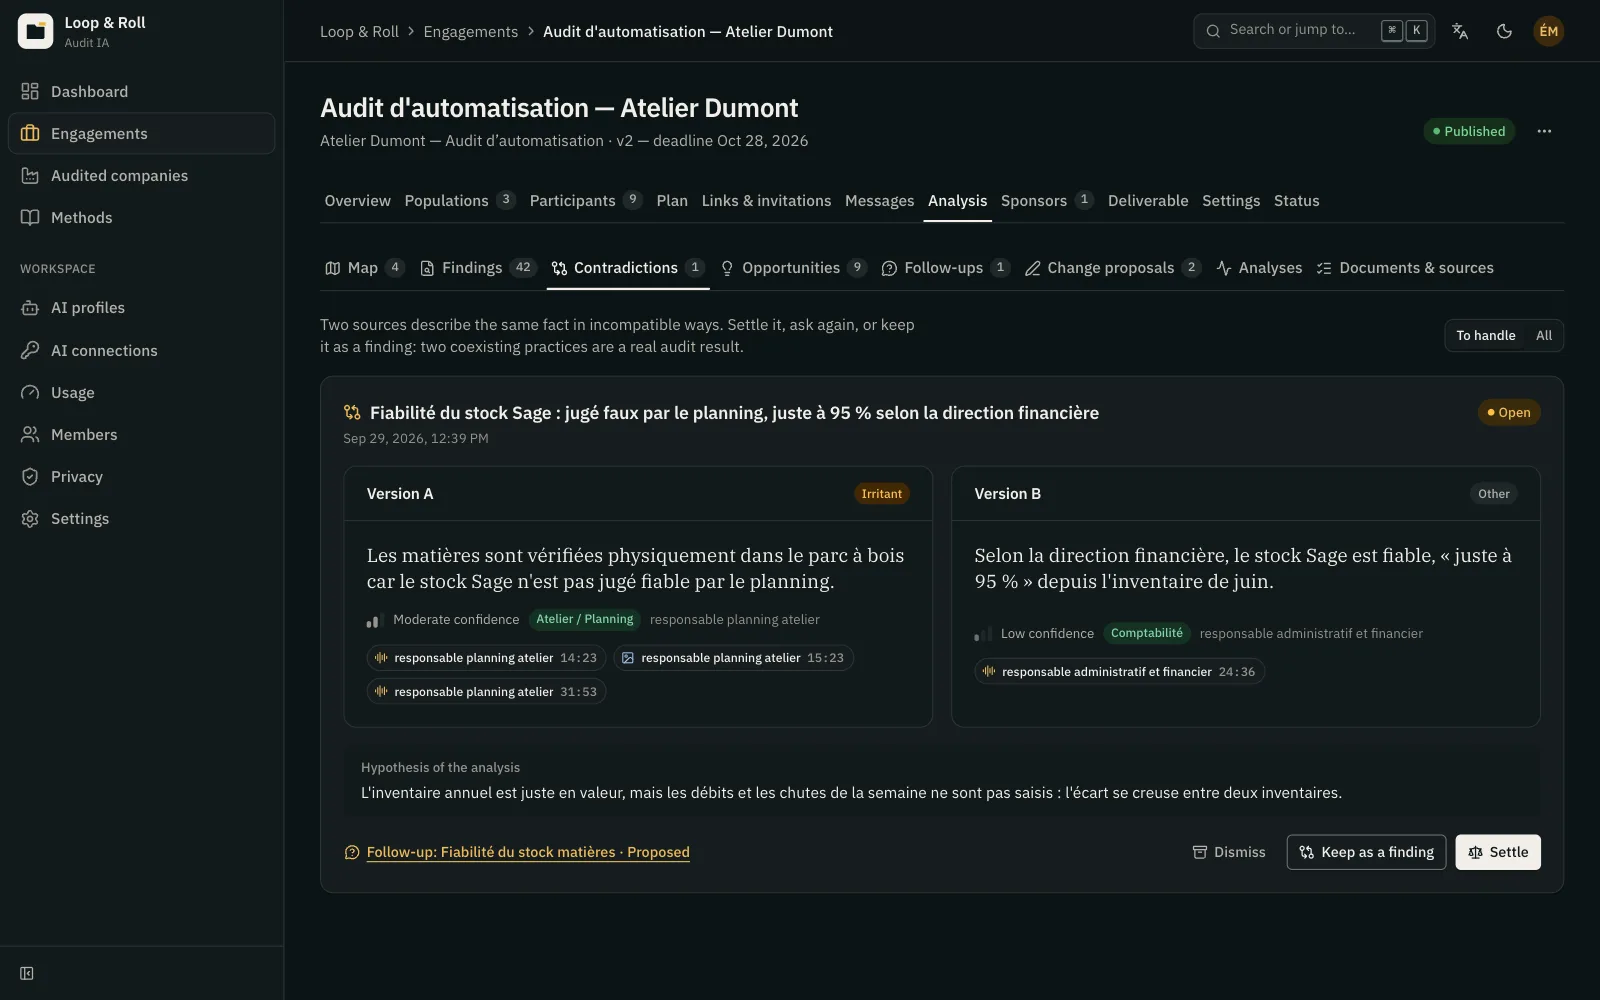The image size is (1600, 1000).
Task: Open the Change proposals sub-tab
Action: 1112,268
